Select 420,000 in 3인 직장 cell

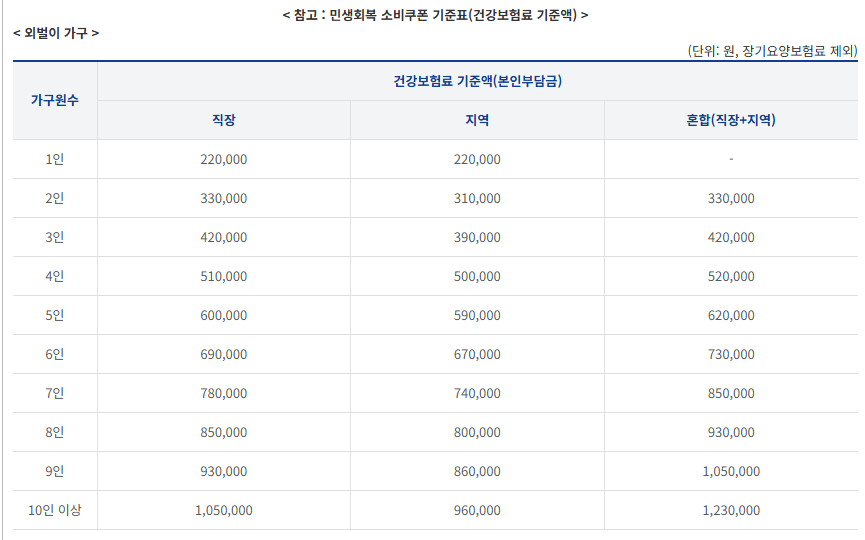[x=223, y=238]
